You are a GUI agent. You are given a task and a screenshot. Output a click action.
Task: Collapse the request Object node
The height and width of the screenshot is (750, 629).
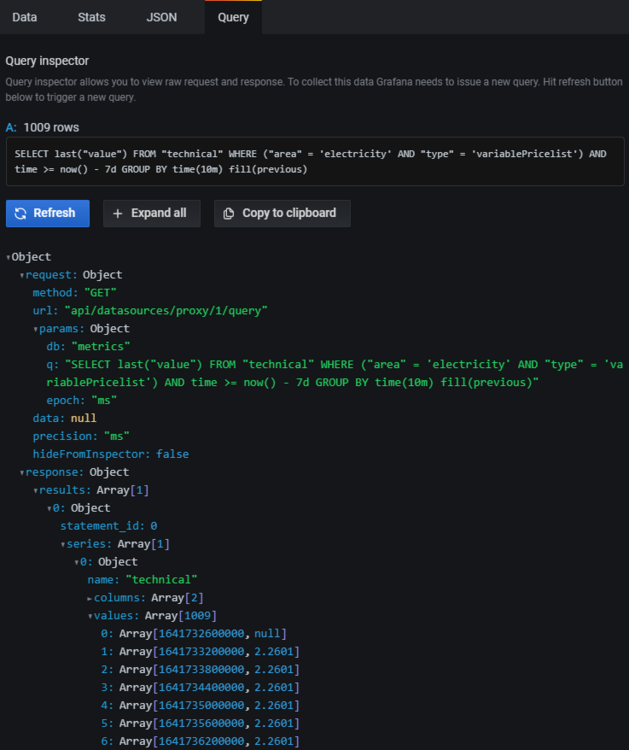[x=22, y=276]
